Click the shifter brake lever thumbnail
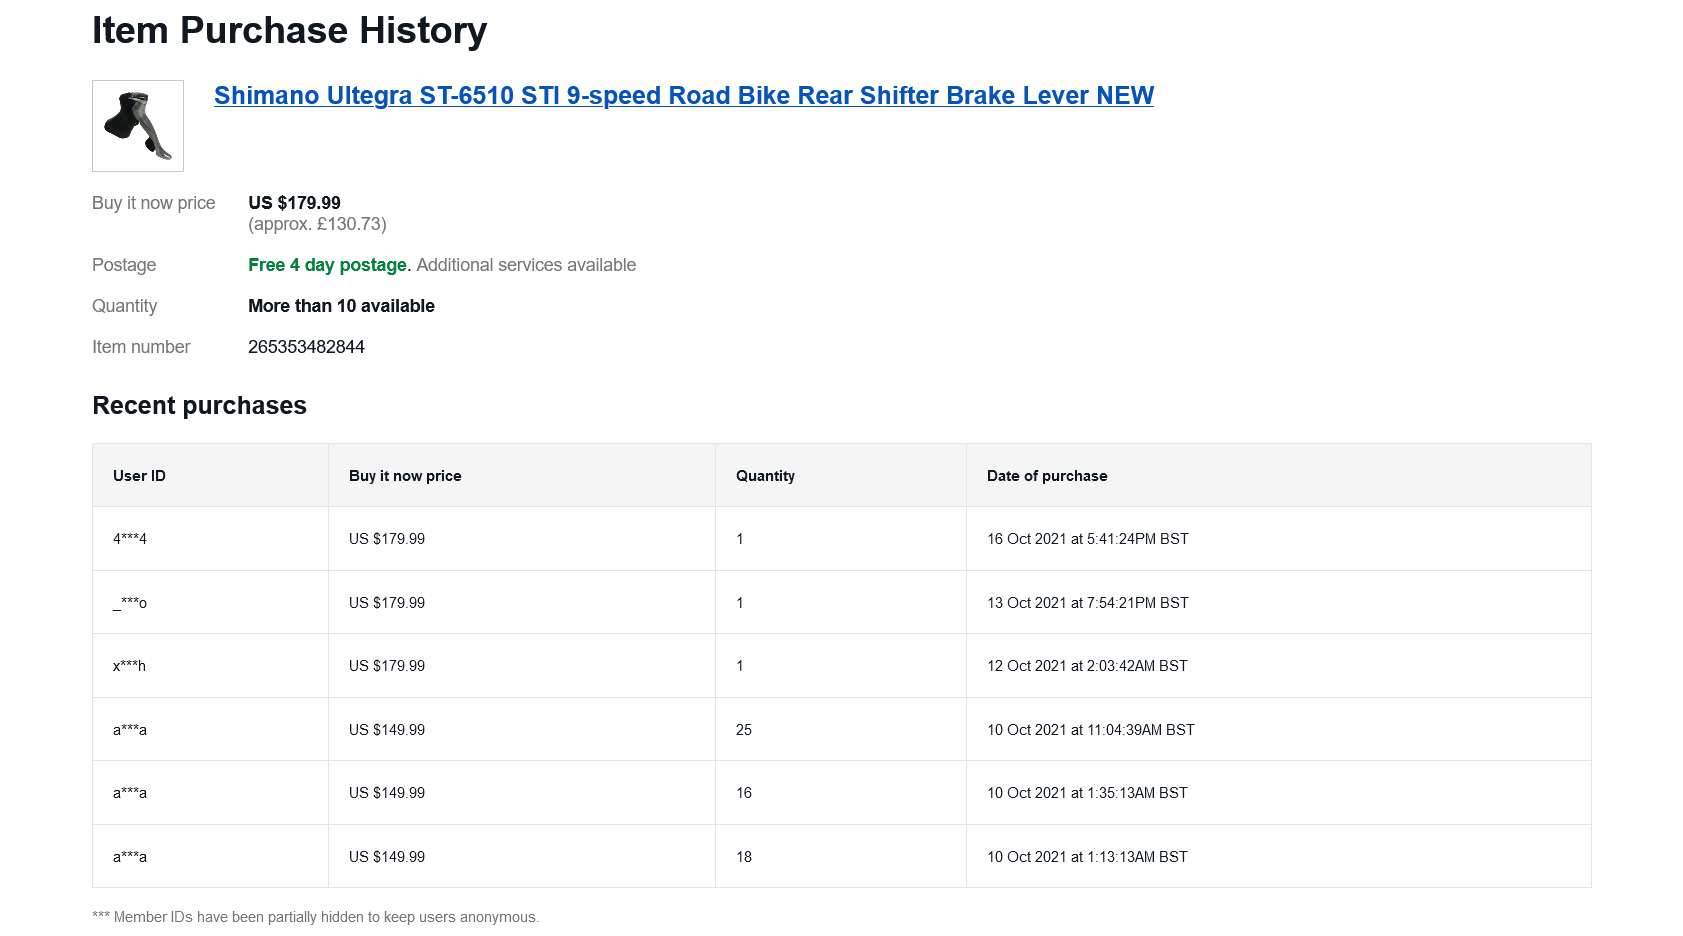 (138, 126)
